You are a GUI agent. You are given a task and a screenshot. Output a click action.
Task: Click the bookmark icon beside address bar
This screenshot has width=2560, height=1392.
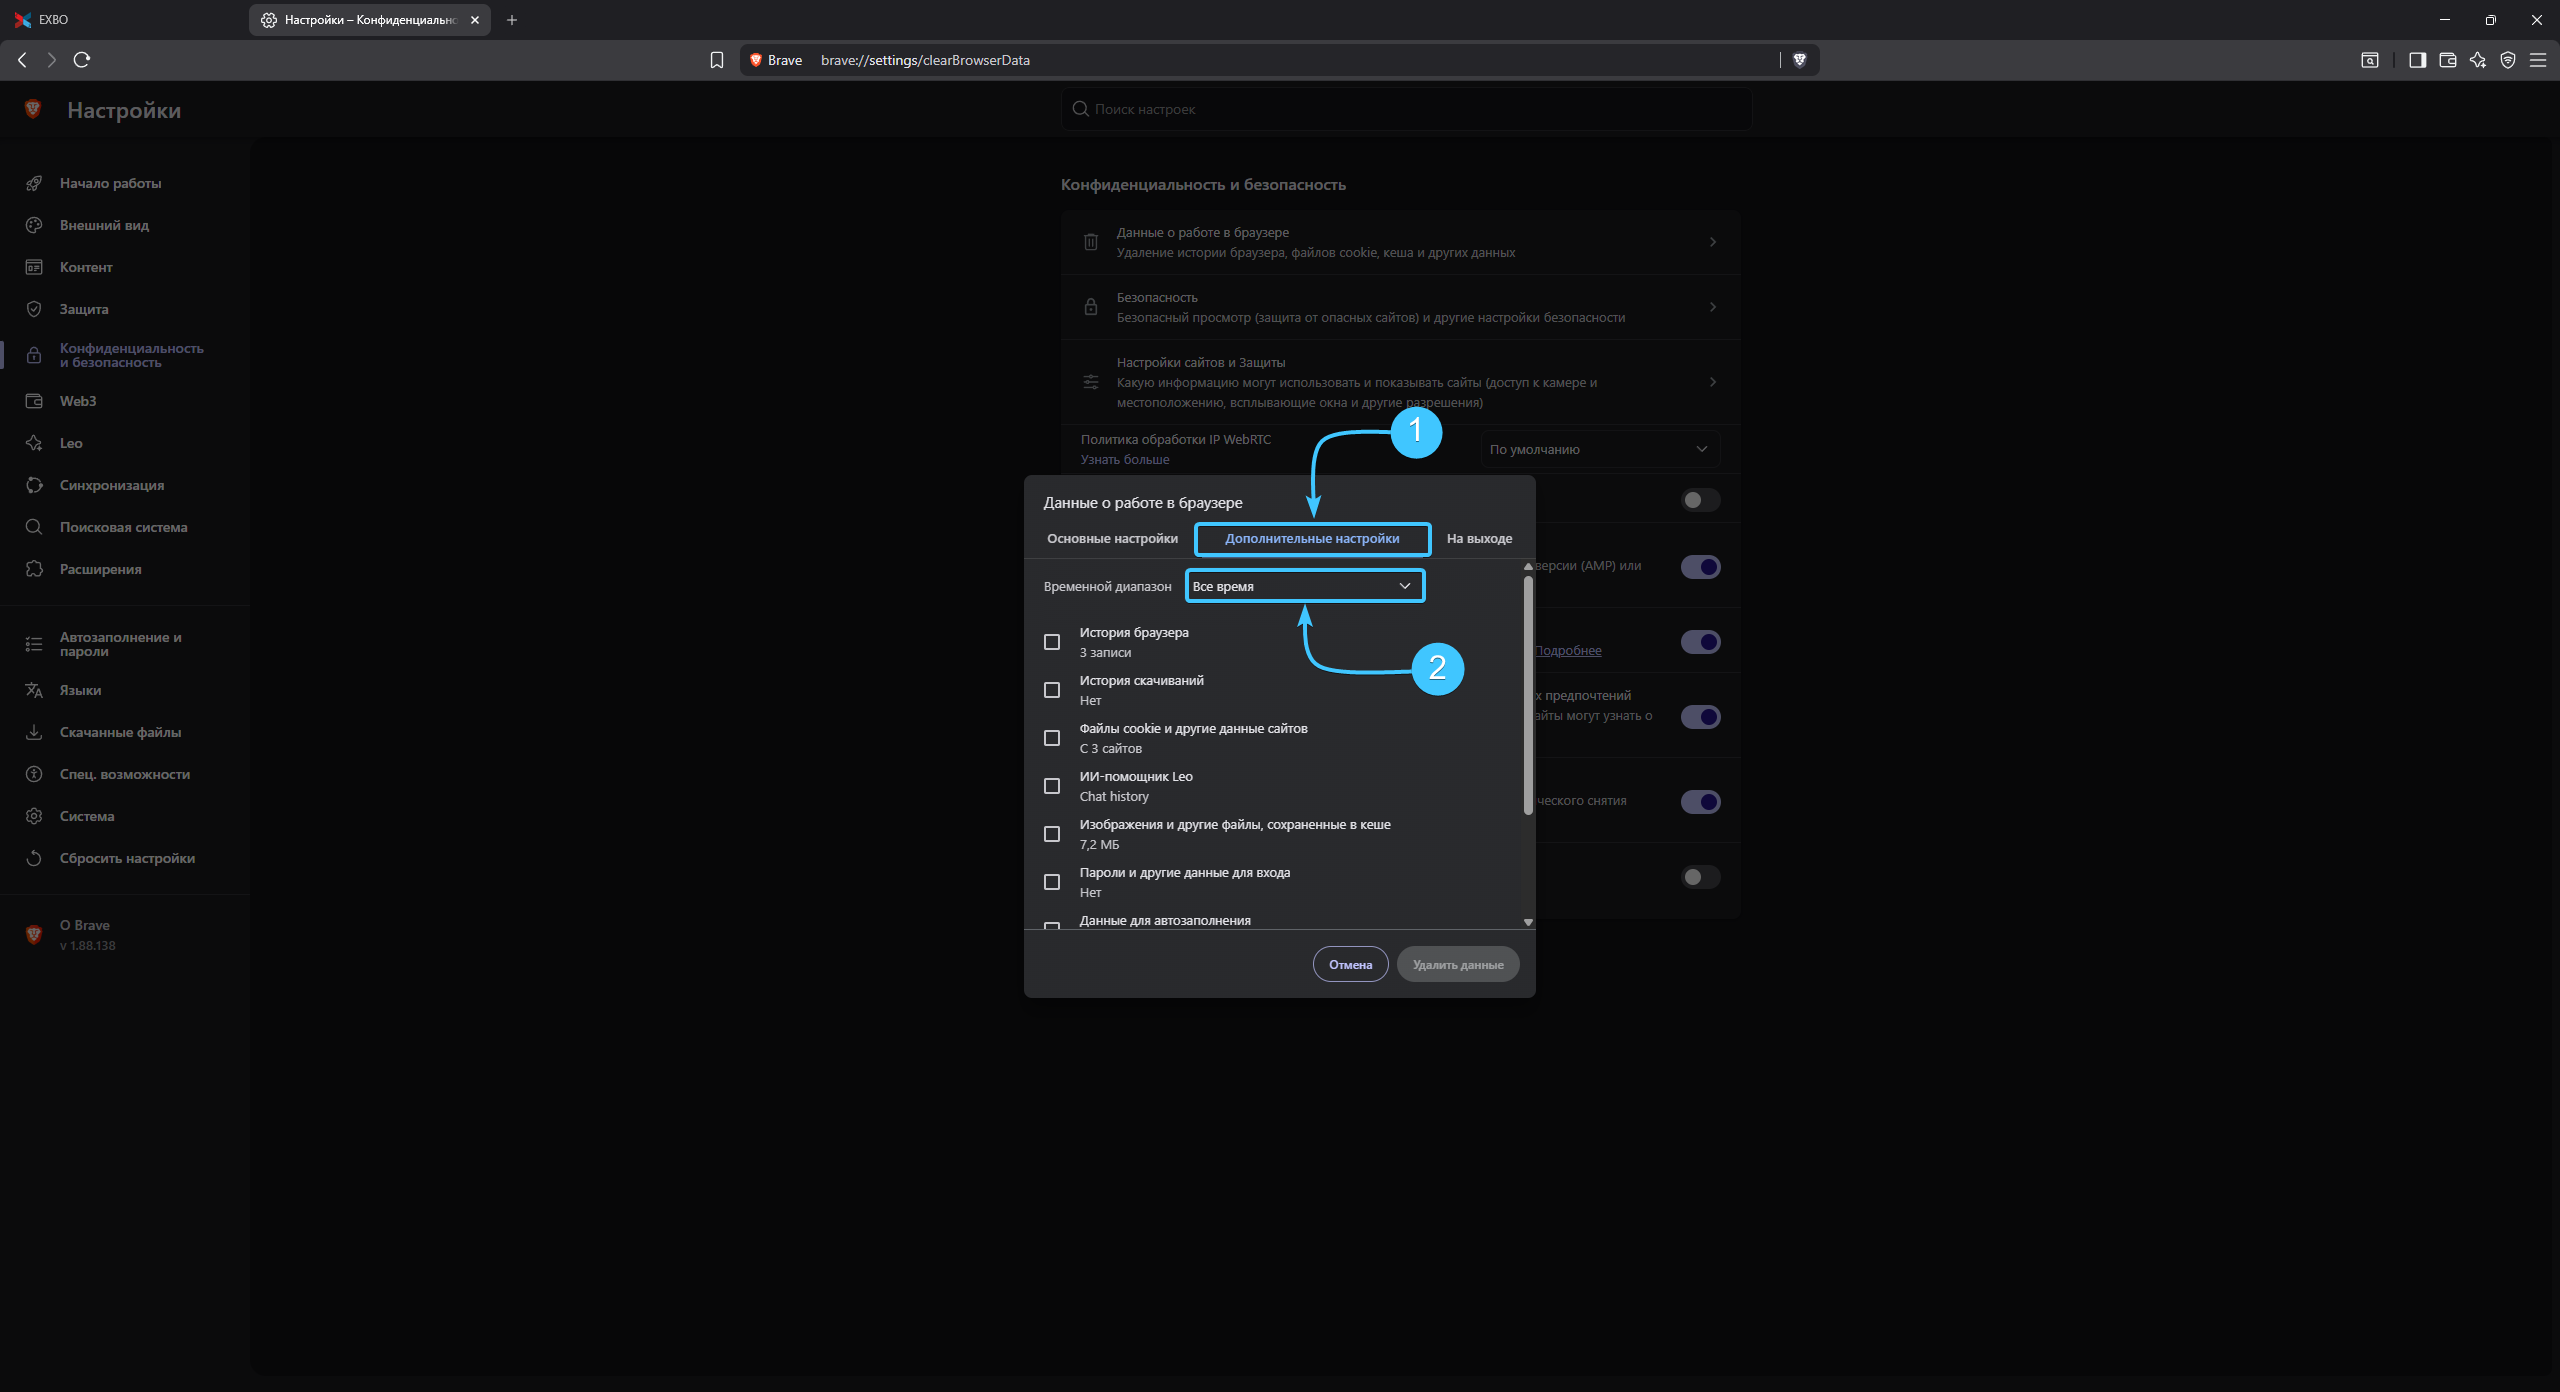pyautogui.click(x=717, y=60)
